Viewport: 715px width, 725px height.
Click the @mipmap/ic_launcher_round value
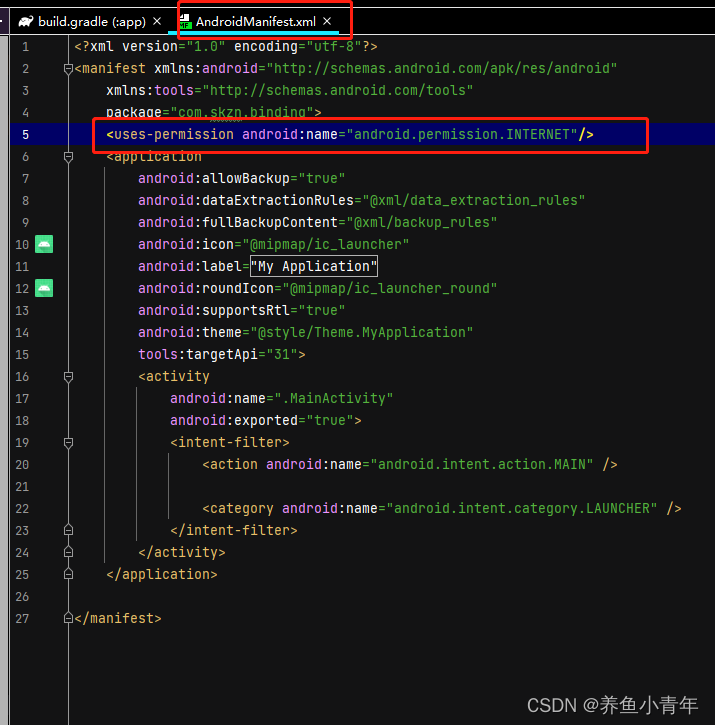(x=389, y=288)
